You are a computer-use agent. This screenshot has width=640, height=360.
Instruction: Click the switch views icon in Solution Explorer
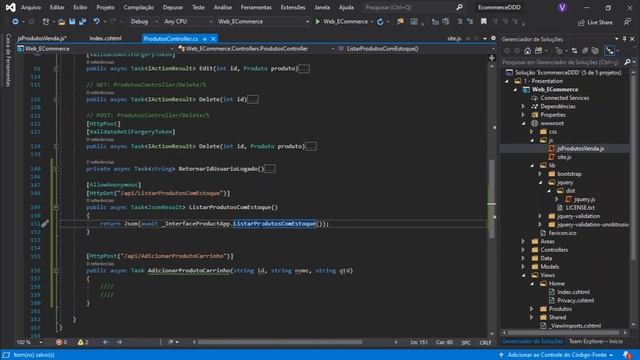tap(539, 51)
